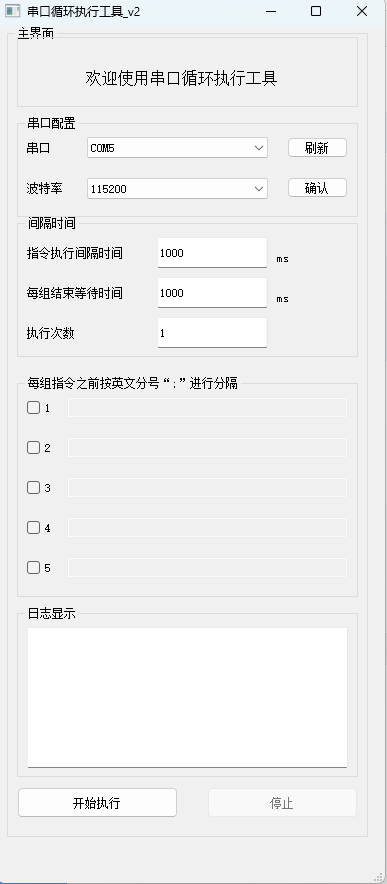The height and width of the screenshot is (884, 387).
Task: Start execution with 开始执行 button
Action: coord(97,803)
